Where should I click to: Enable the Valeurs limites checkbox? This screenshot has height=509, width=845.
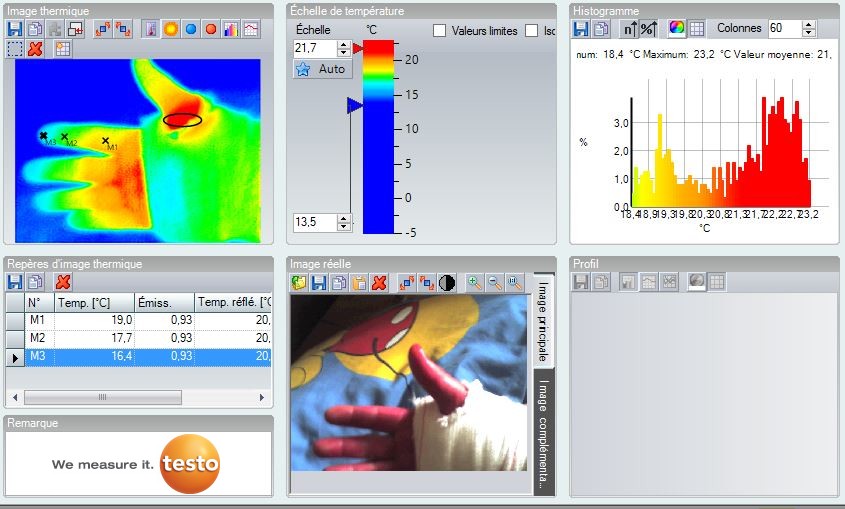[440, 31]
